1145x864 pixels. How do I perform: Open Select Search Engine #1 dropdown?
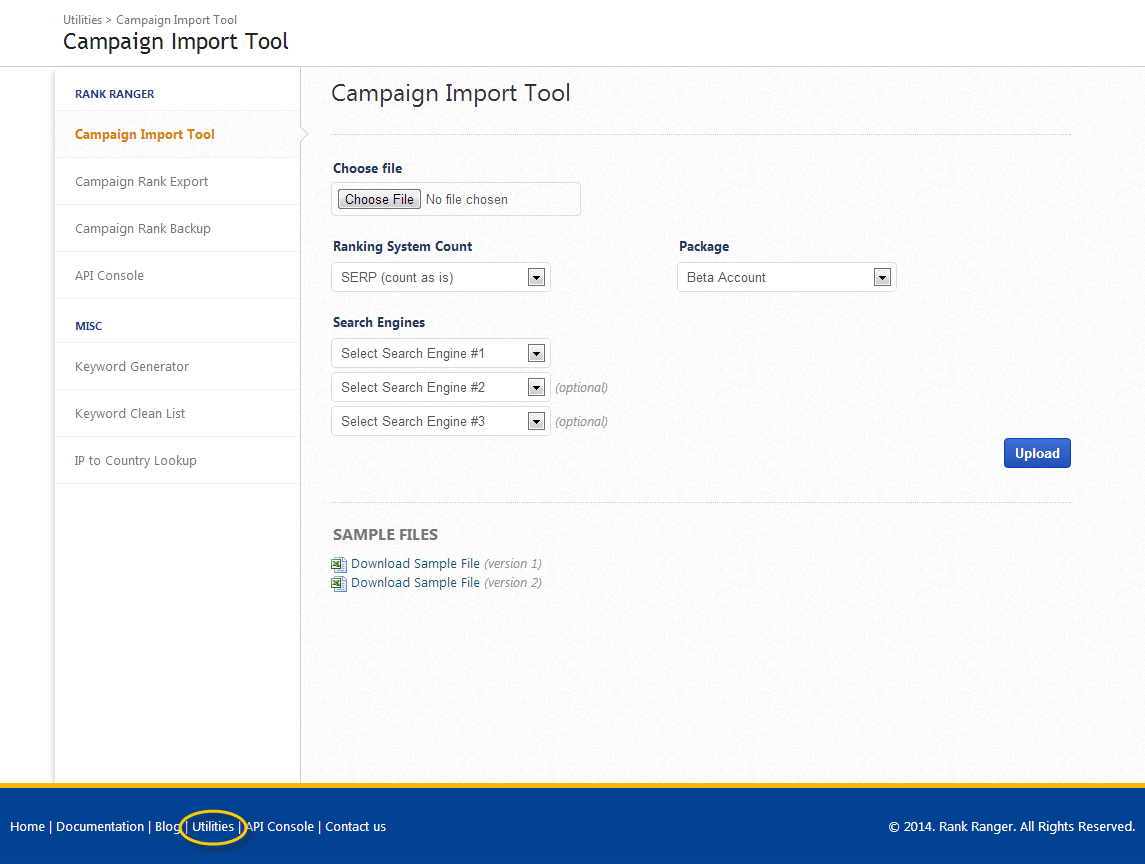(x=441, y=353)
